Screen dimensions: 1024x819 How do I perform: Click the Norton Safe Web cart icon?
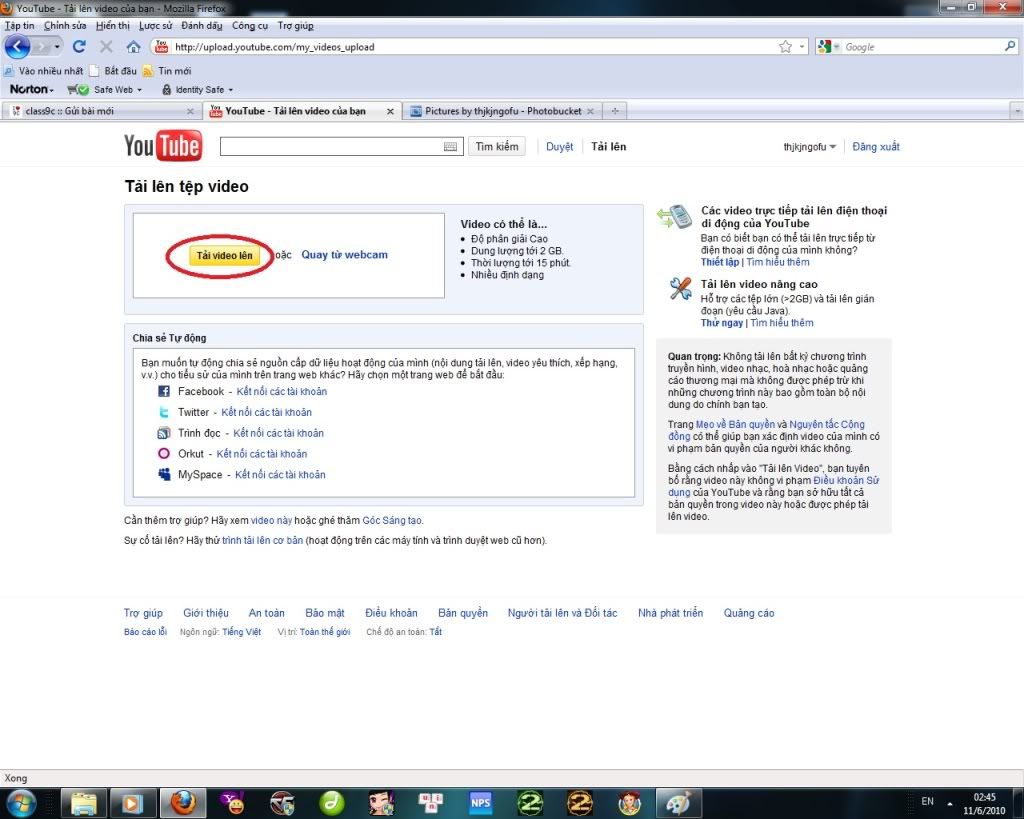78,89
